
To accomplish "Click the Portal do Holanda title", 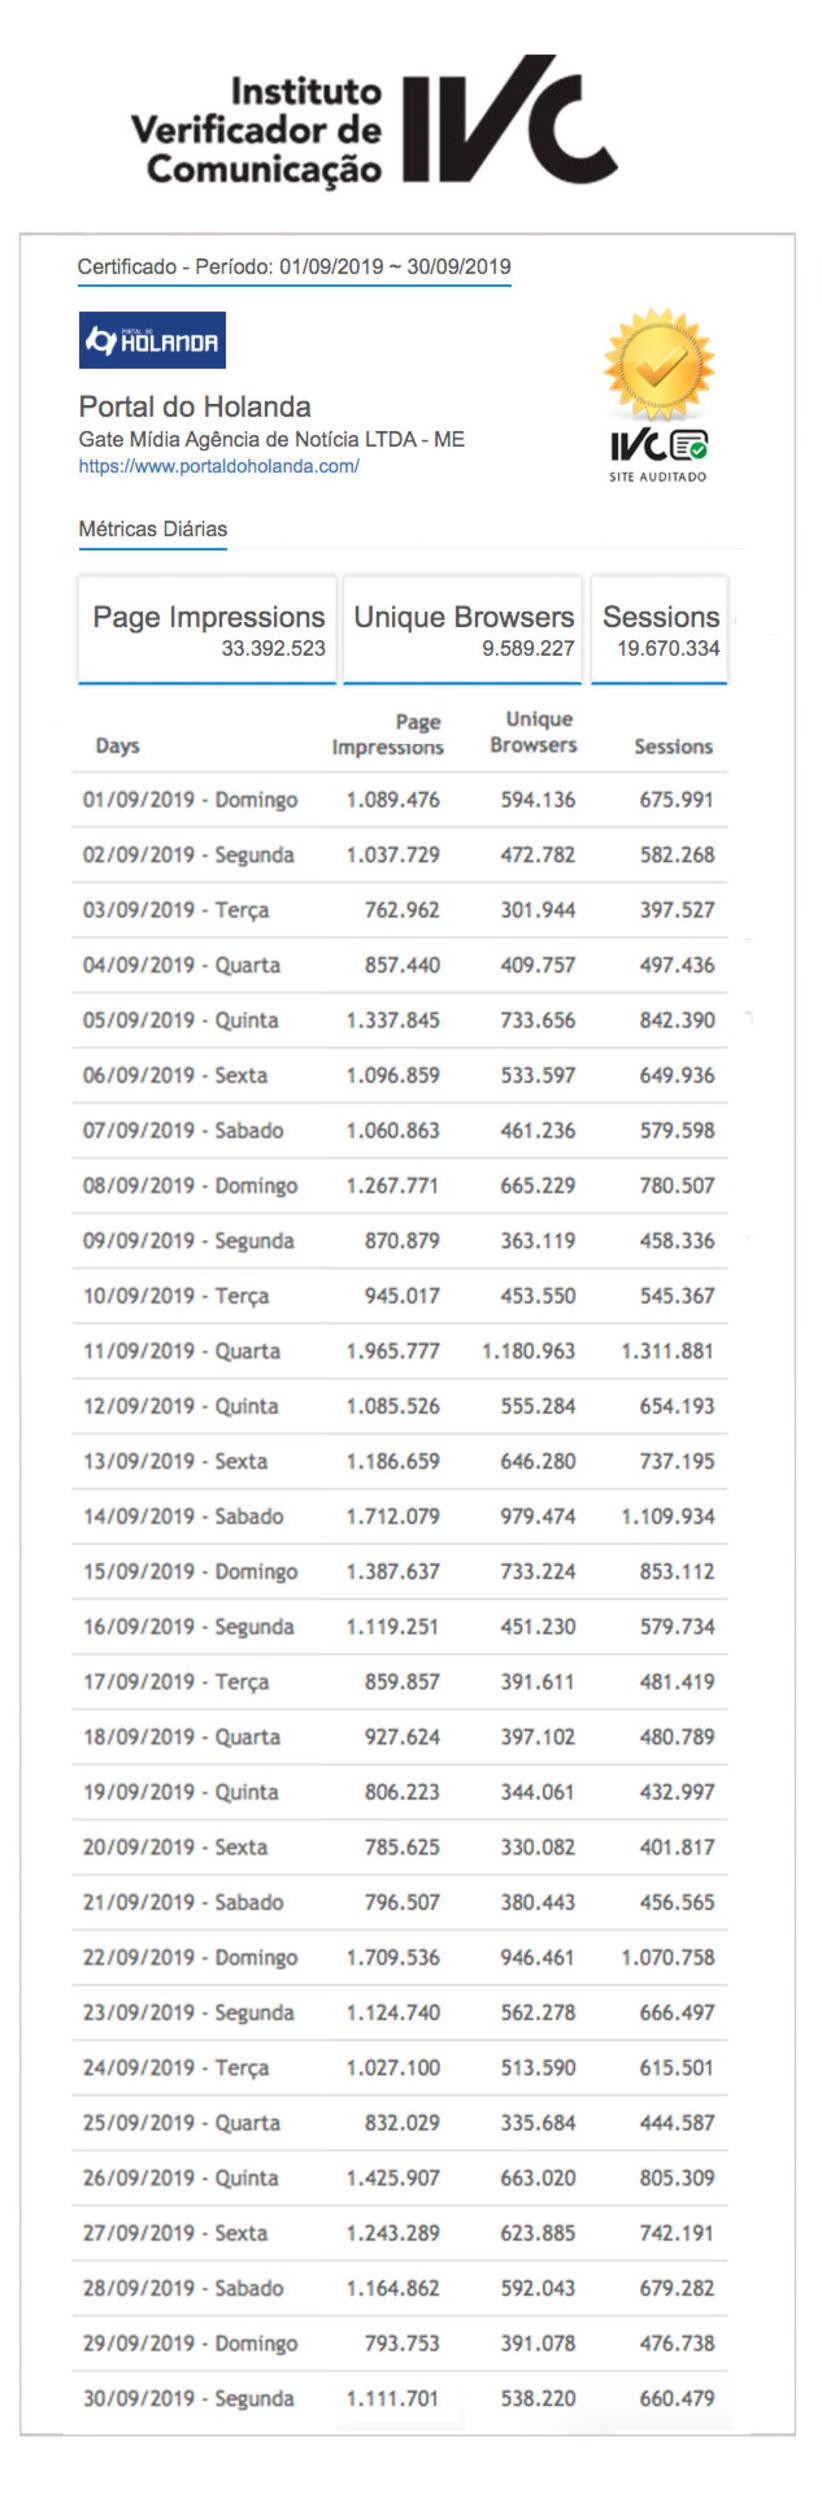I will pos(195,406).
